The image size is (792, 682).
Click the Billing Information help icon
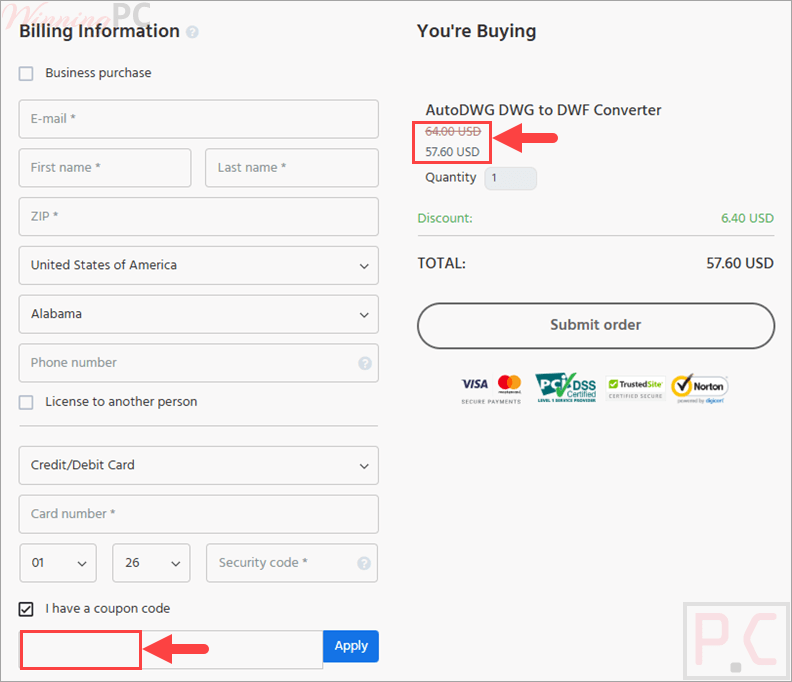[x=192, y=32]
